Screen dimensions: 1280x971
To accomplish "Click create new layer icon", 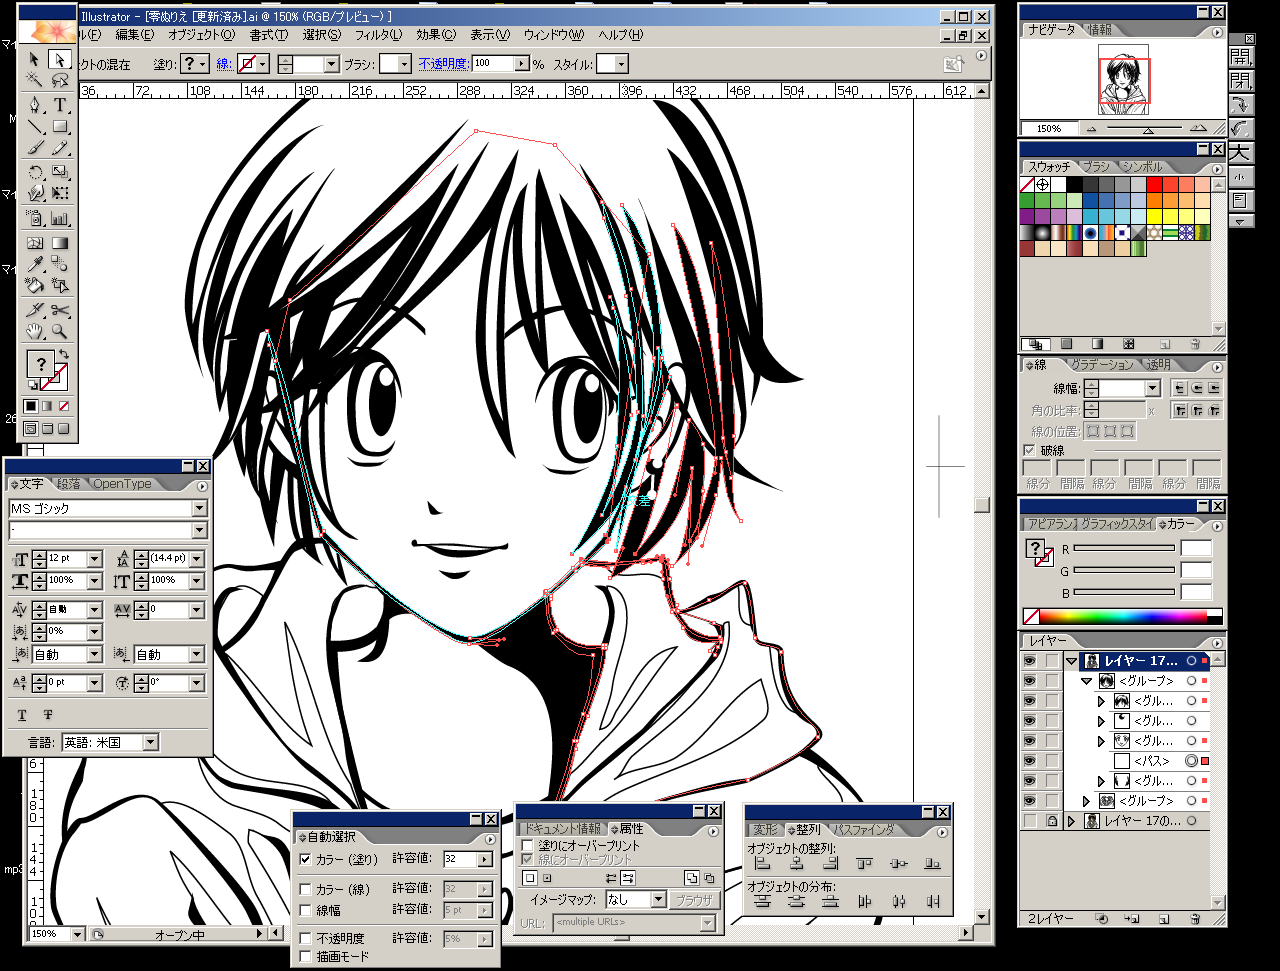I will click(1163, 918).
